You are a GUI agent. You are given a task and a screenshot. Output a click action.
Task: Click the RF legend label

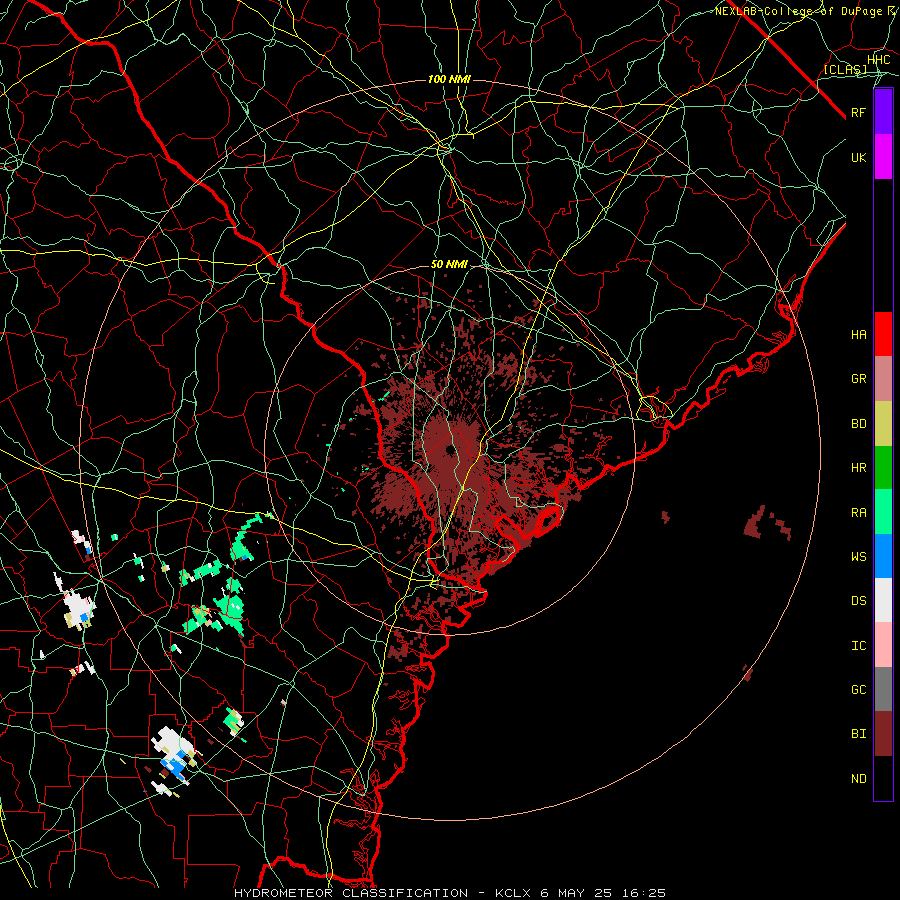(858, 112)
